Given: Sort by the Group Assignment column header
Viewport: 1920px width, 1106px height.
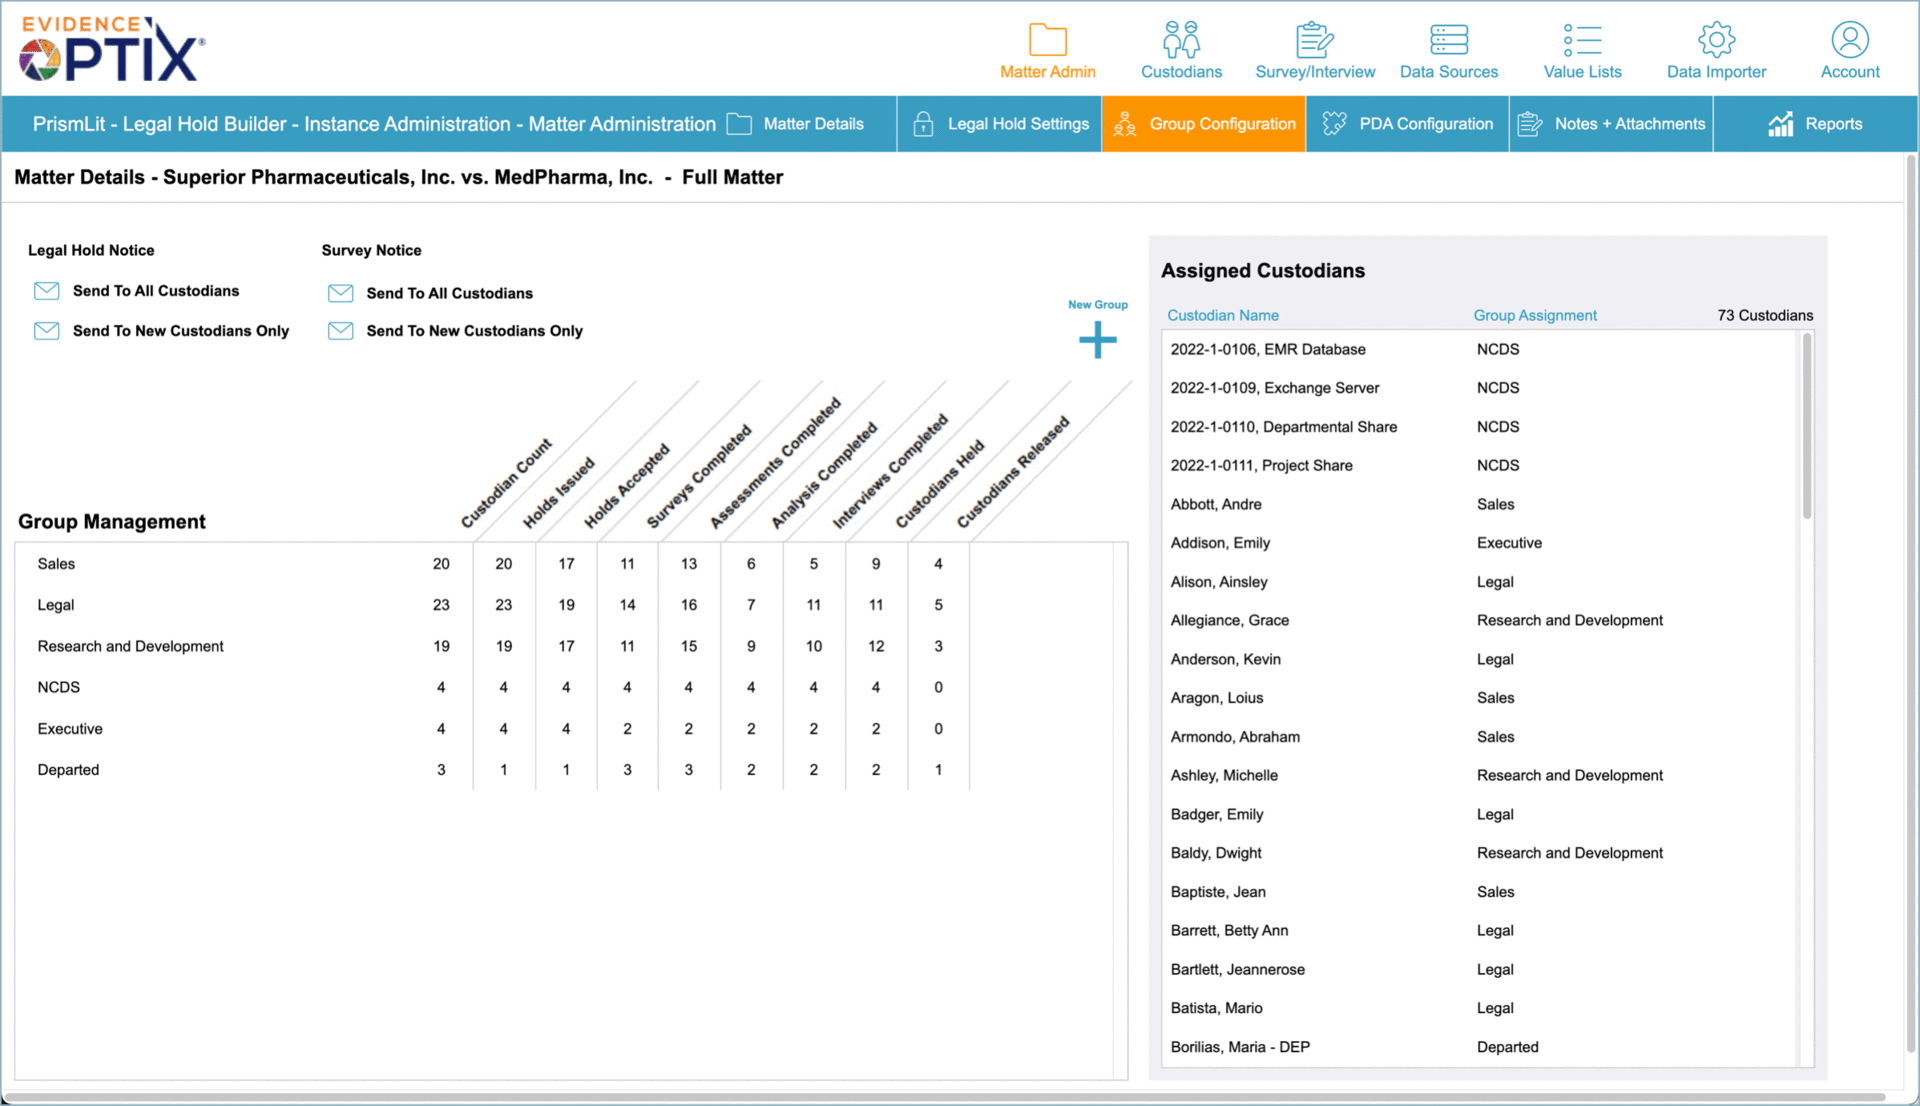Looking at the screenshot, I should [1534, 315].
